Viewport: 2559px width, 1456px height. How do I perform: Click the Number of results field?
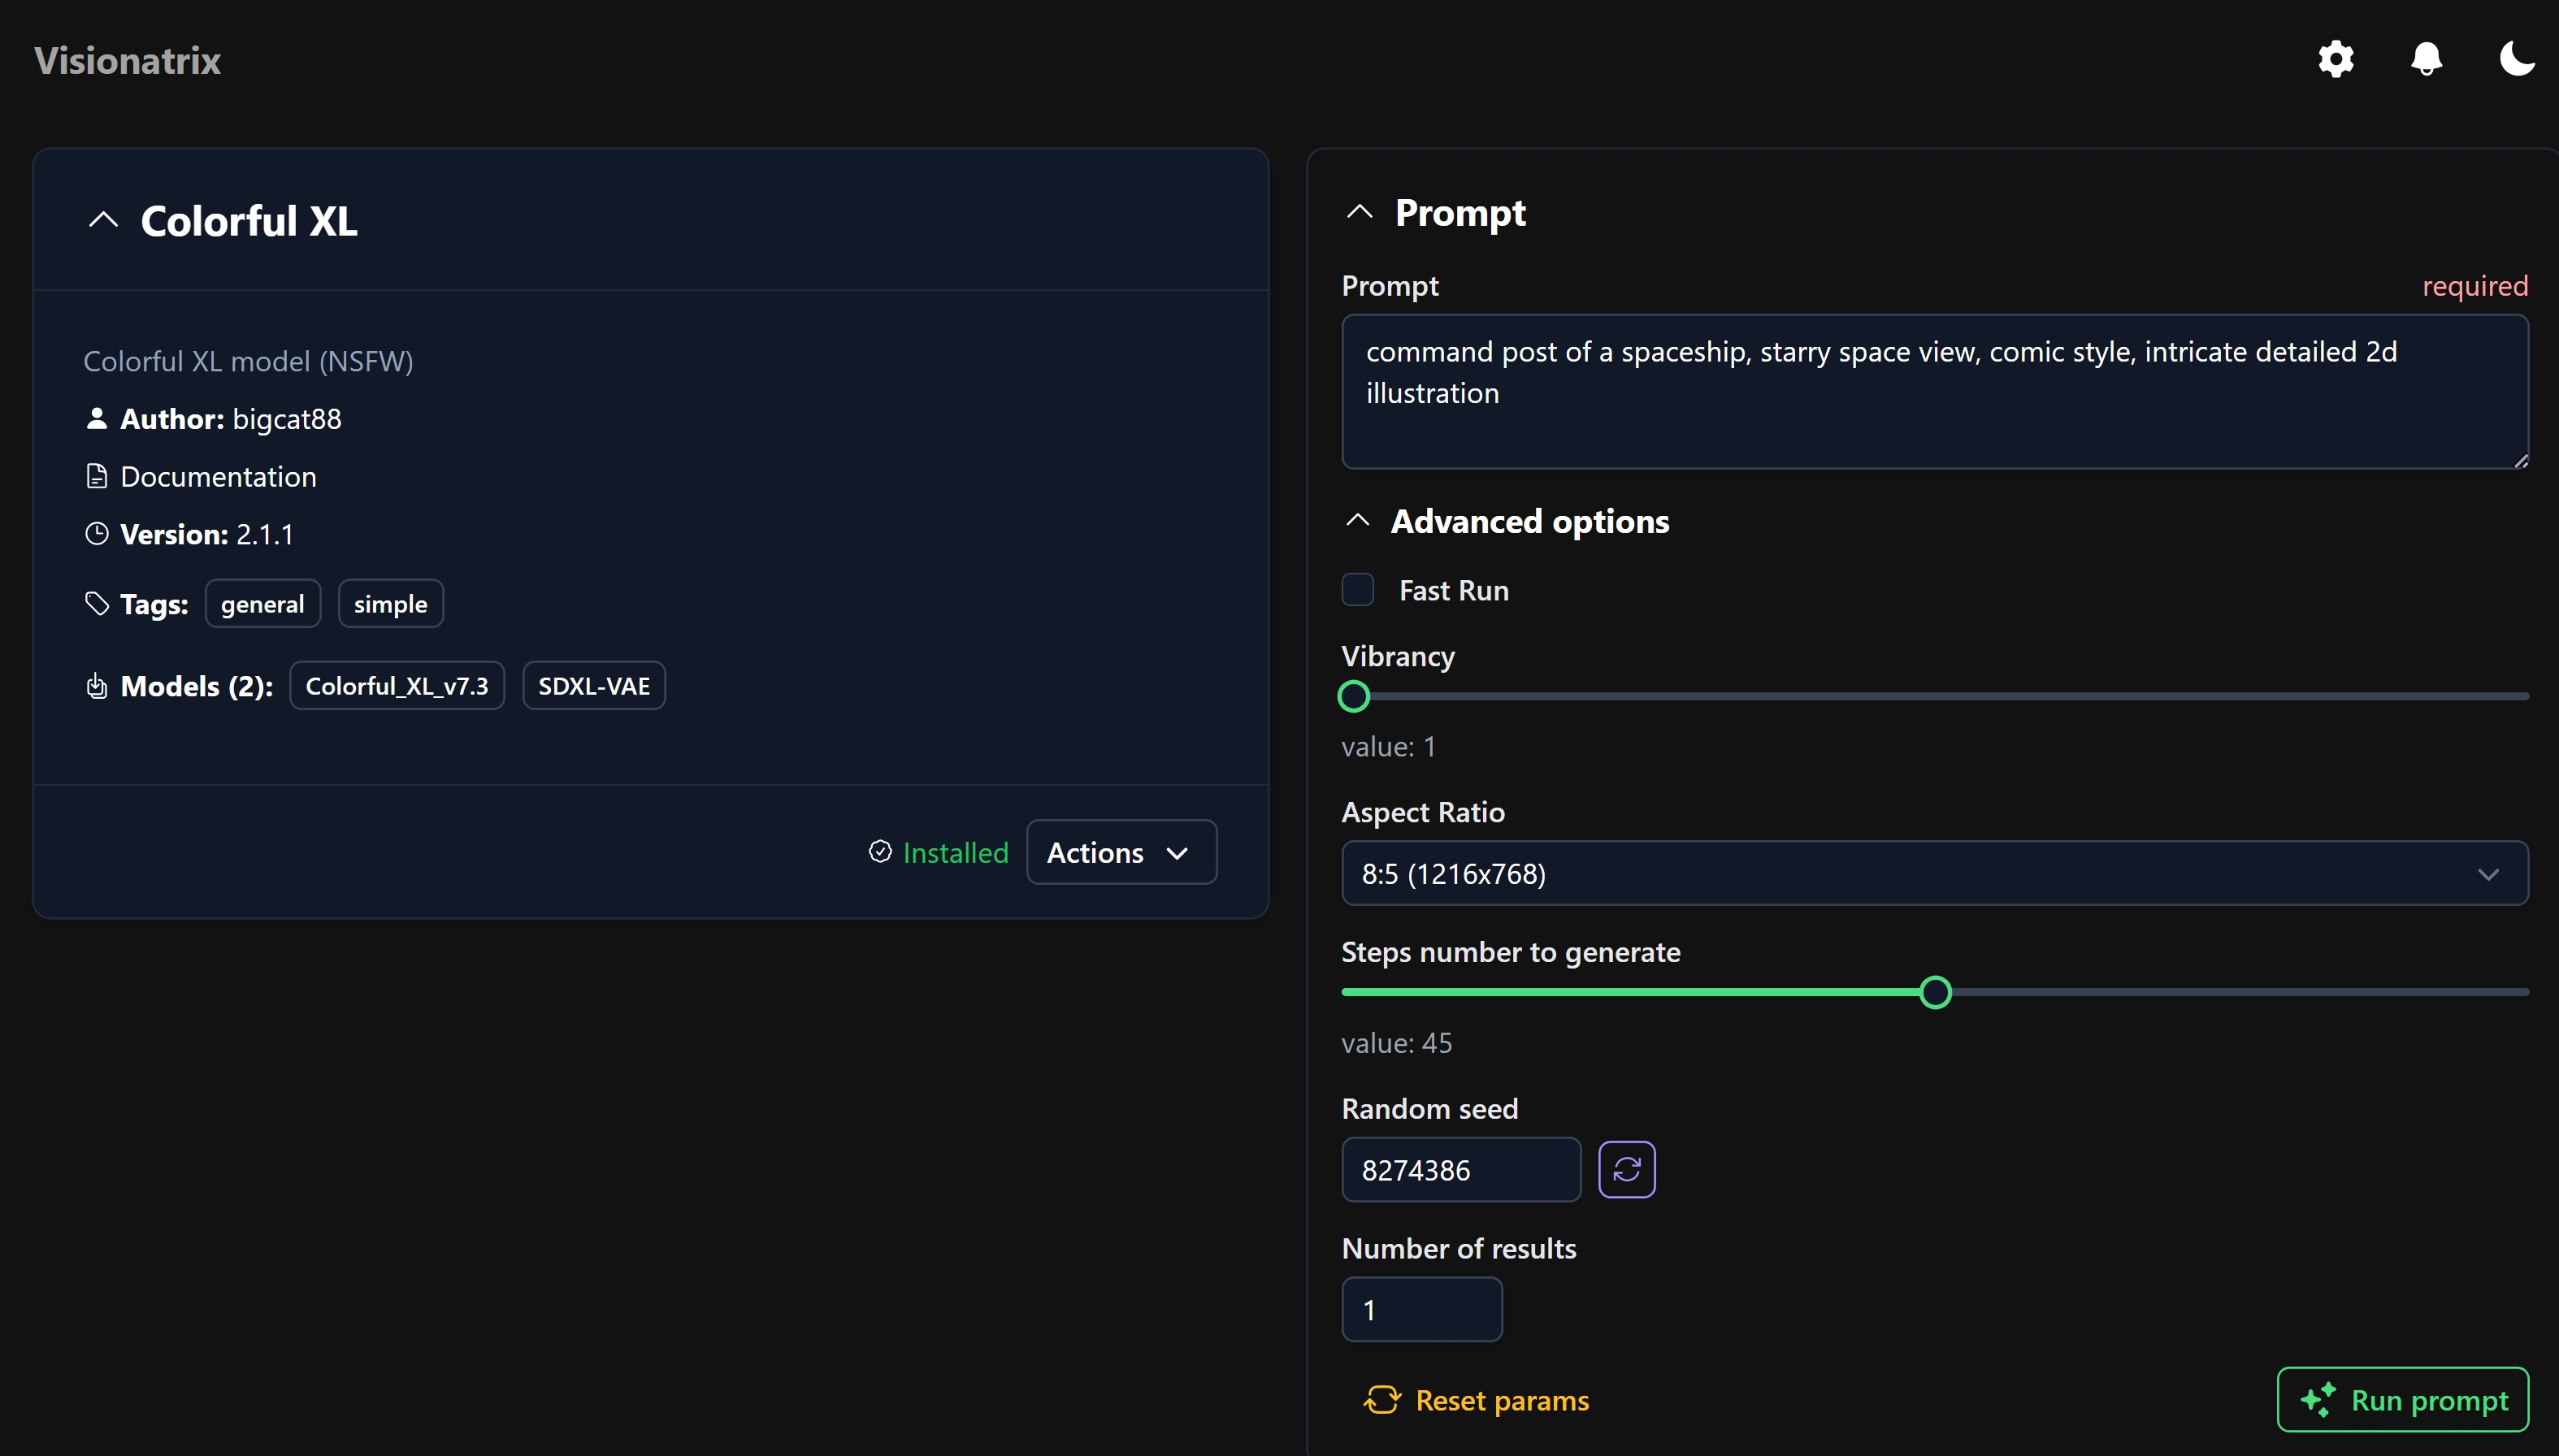tap(1421, 1309)
